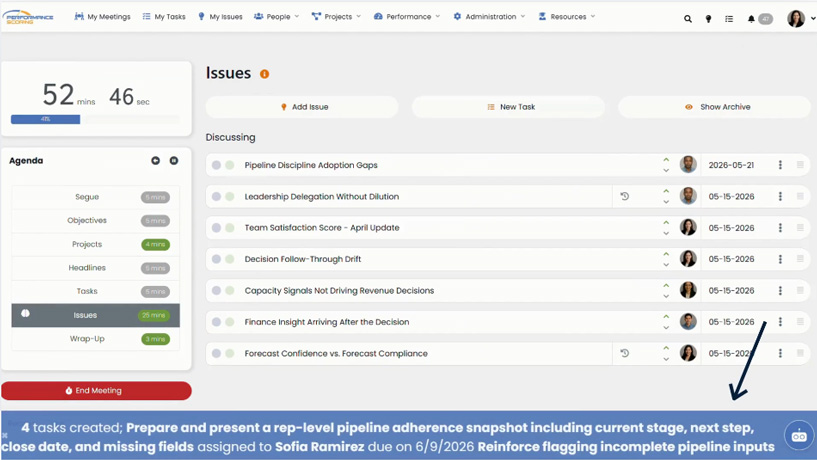Go to My Tasks in navigation

pyautogui.click(x=164, y=17)
